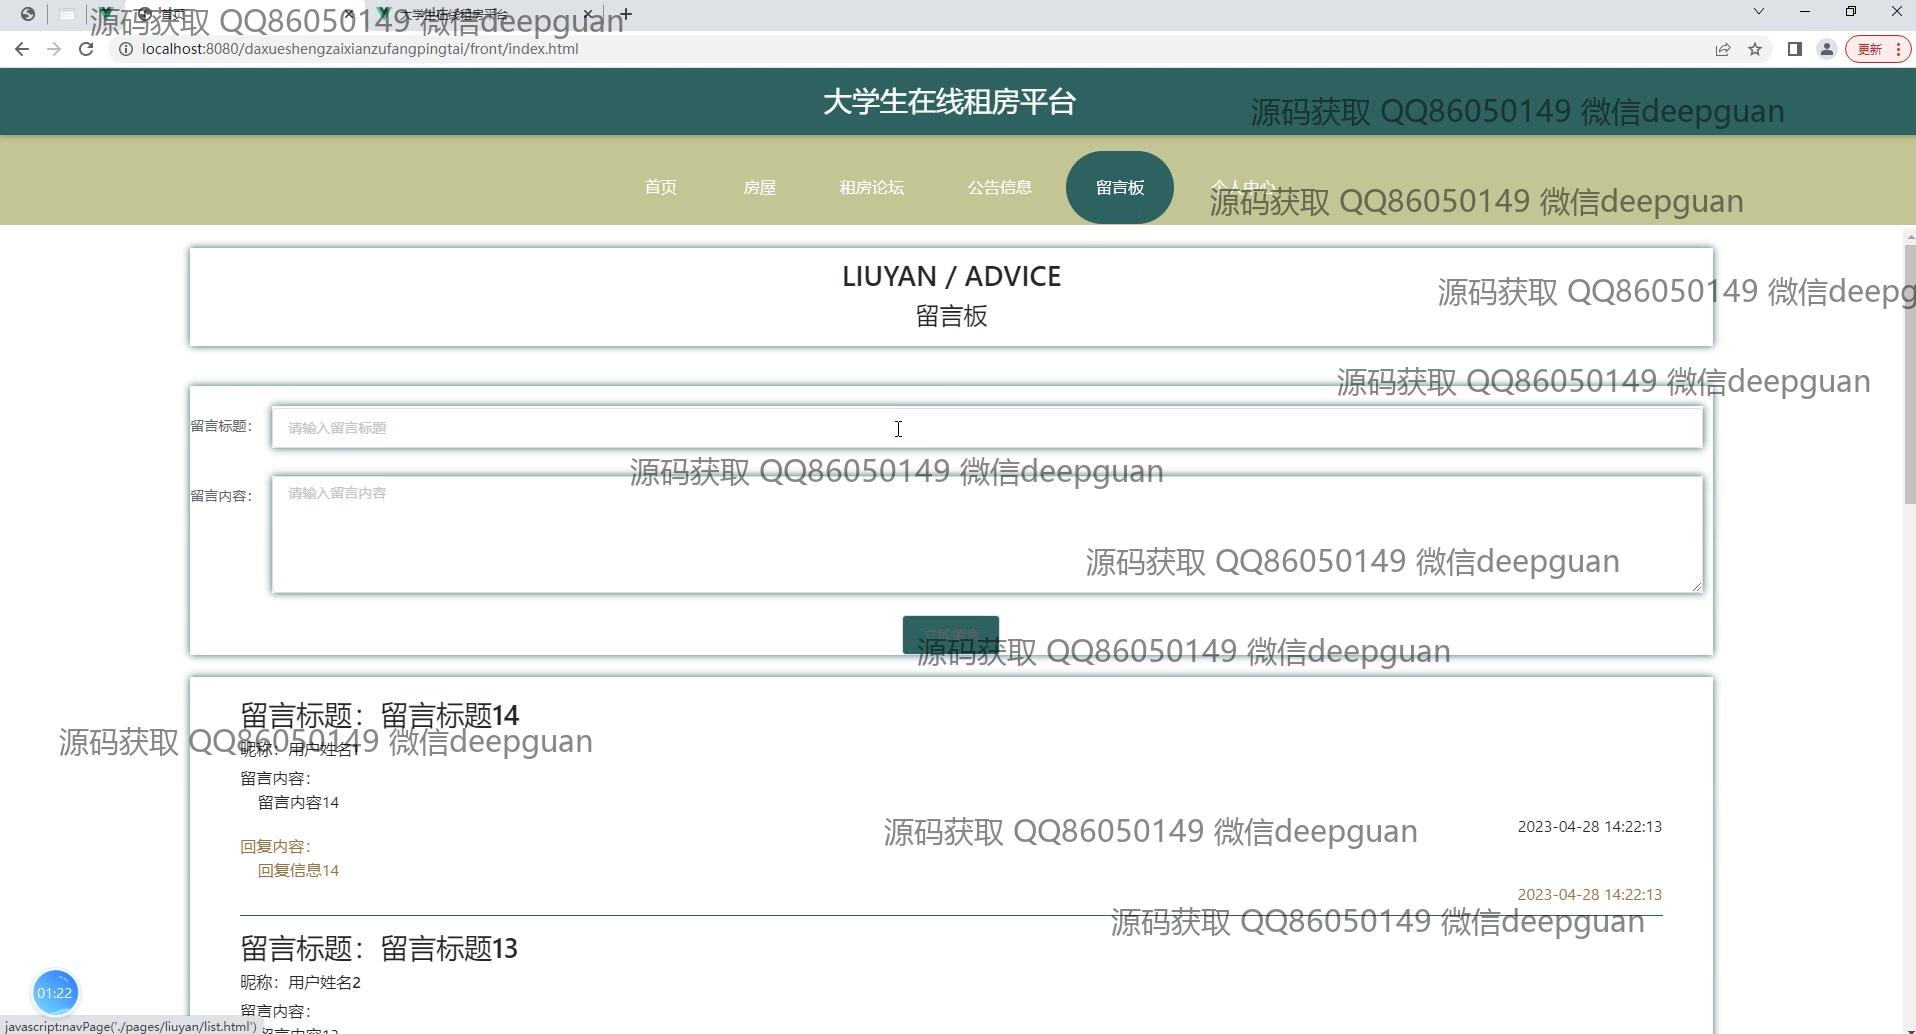Screen dimensions: 1916x1034
Task: Open 房屋 in site navigation
Action: click(760, 188)
